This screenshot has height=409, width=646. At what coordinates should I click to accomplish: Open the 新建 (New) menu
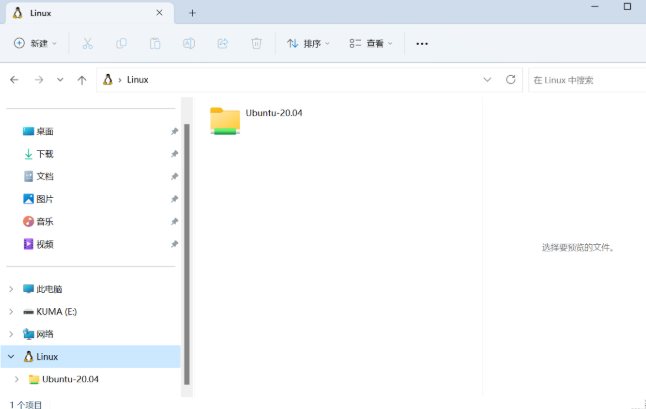pyautogui.click(x=35, y=43)
